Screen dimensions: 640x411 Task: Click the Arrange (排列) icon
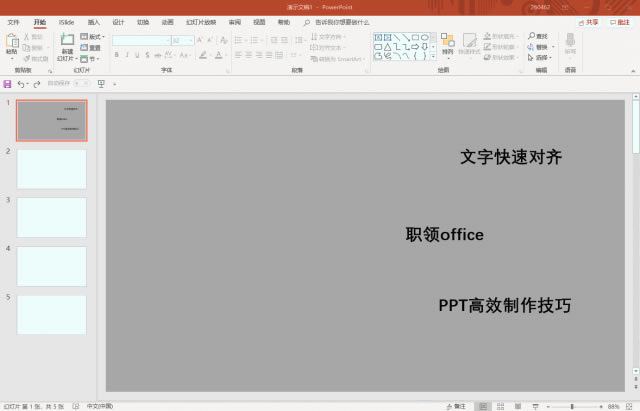click(x=448, y=40)
